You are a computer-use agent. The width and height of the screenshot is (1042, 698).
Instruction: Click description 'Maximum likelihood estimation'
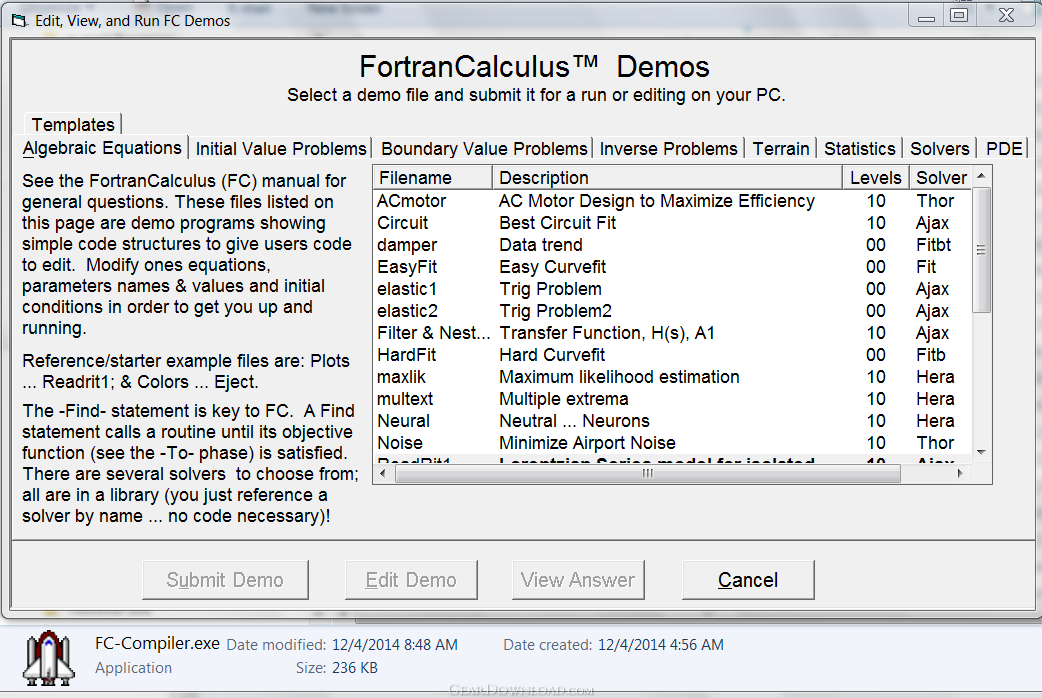point(619,376)
